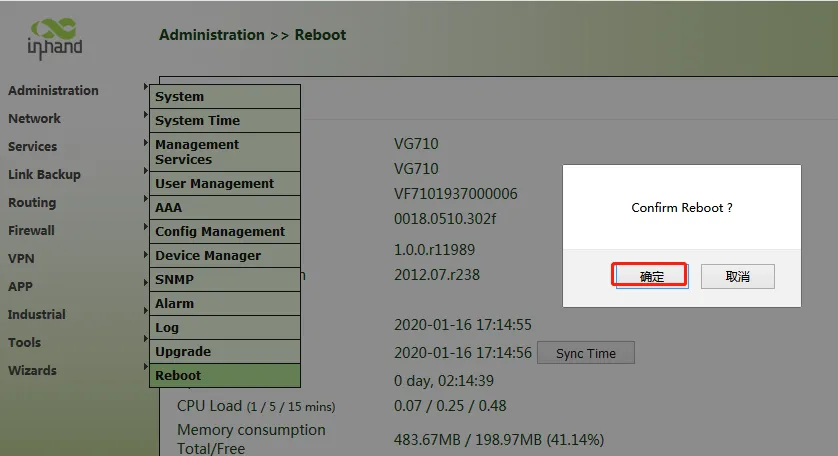Expand arrow beside Routing menu
The height and width of the screenshot is (456, 838).
point(145,198)
